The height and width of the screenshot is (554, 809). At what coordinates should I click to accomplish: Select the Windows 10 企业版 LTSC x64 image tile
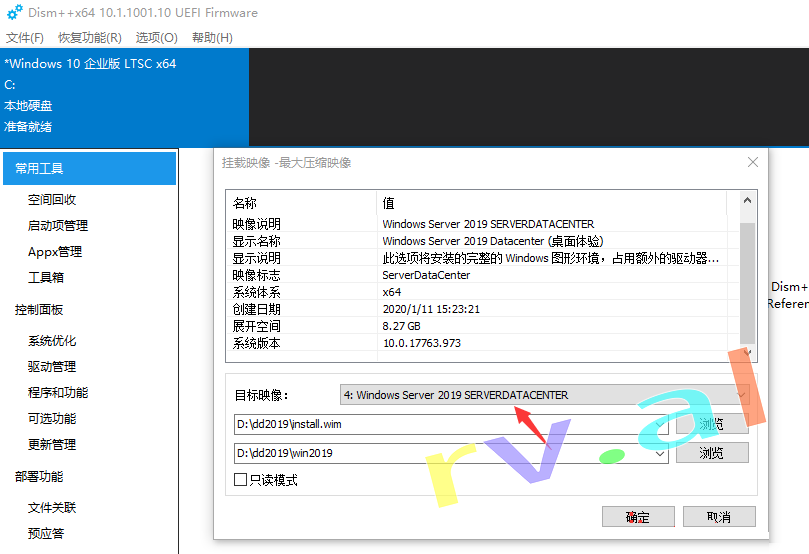pos(124,97)
